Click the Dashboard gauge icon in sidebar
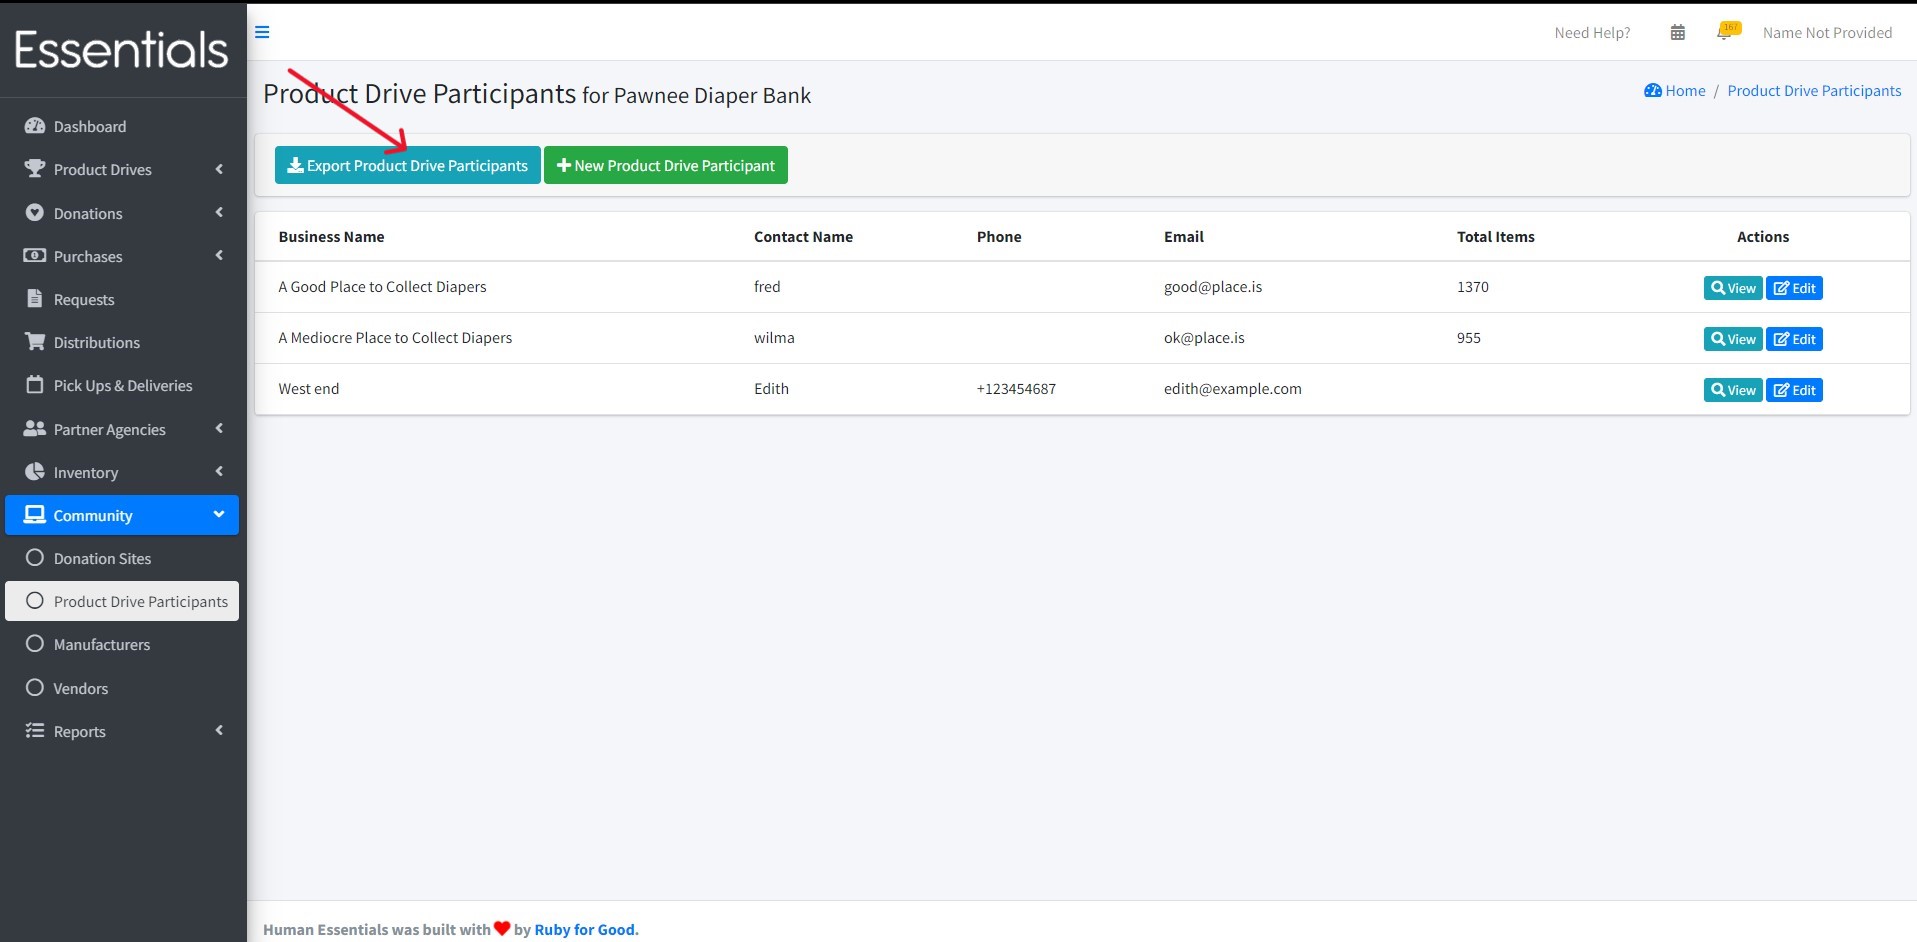The width and height of the screenshot is (1917, 942). (35, 126)
